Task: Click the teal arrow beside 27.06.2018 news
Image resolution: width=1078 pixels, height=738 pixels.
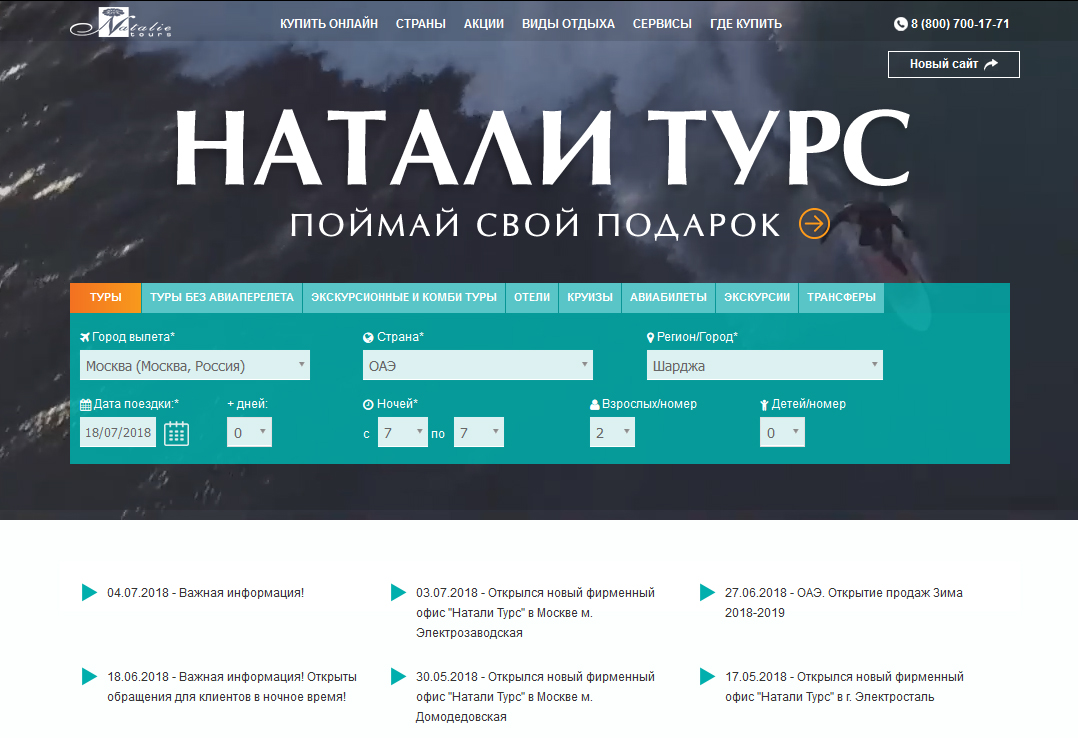Action: tap(707, 593)
